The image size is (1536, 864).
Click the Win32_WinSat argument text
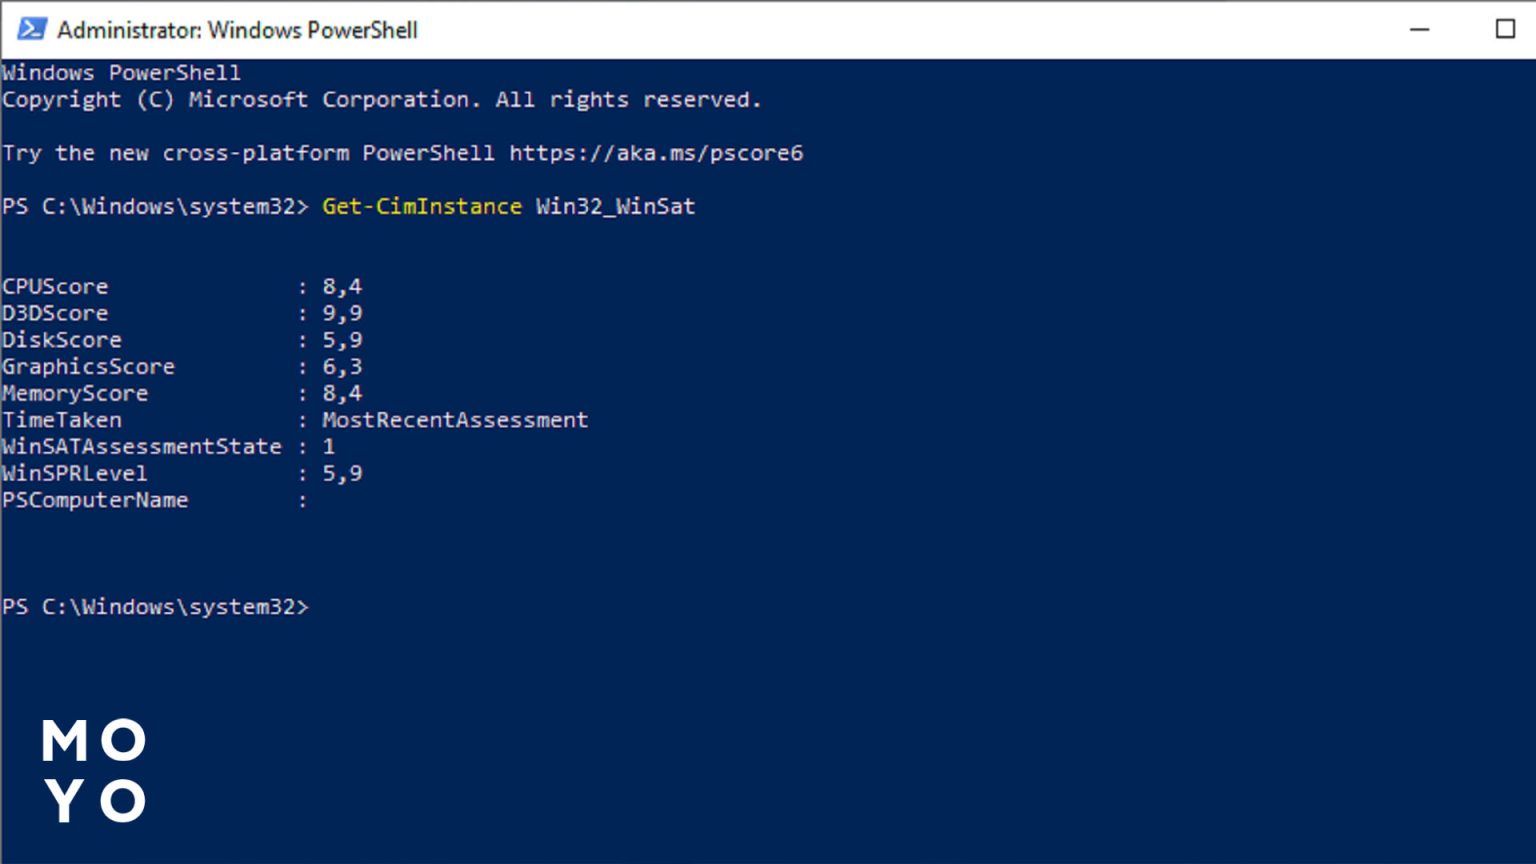(615, 206)
